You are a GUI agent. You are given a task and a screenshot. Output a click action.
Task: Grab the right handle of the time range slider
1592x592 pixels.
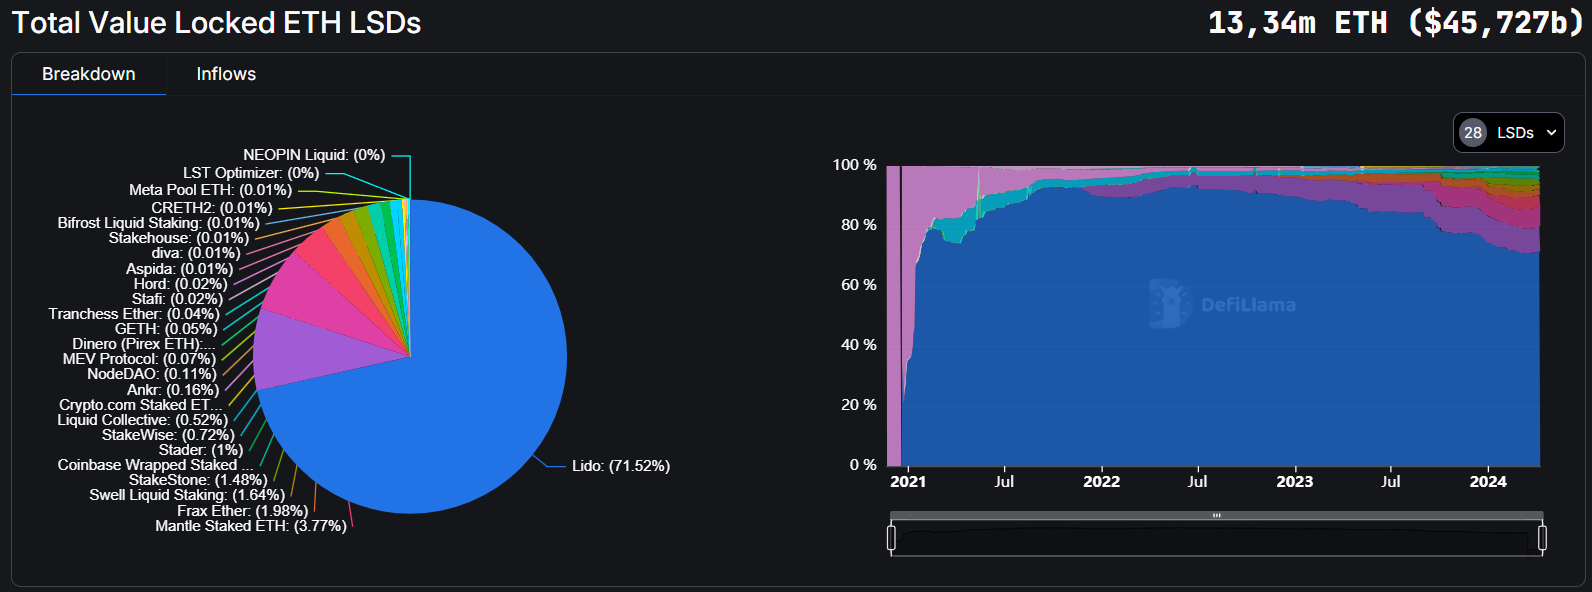click(x=1542, y=538)
